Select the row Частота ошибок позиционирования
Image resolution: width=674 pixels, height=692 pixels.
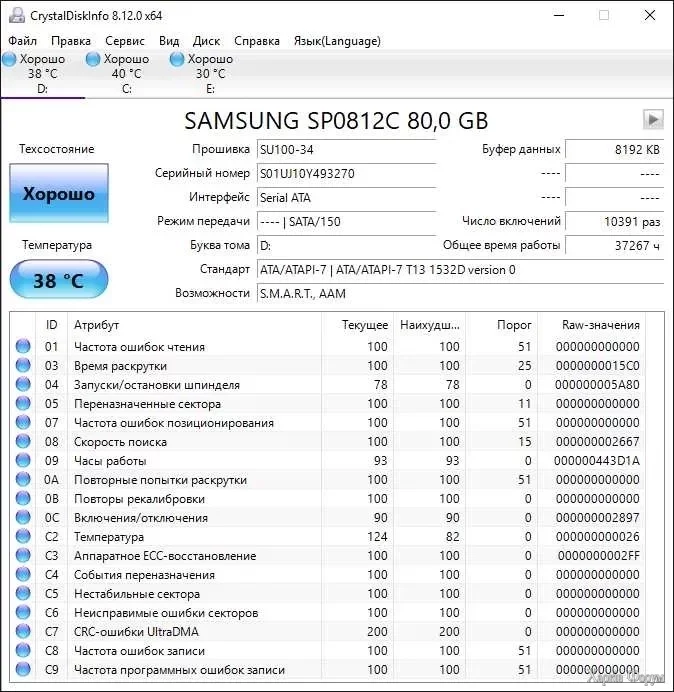328,422
